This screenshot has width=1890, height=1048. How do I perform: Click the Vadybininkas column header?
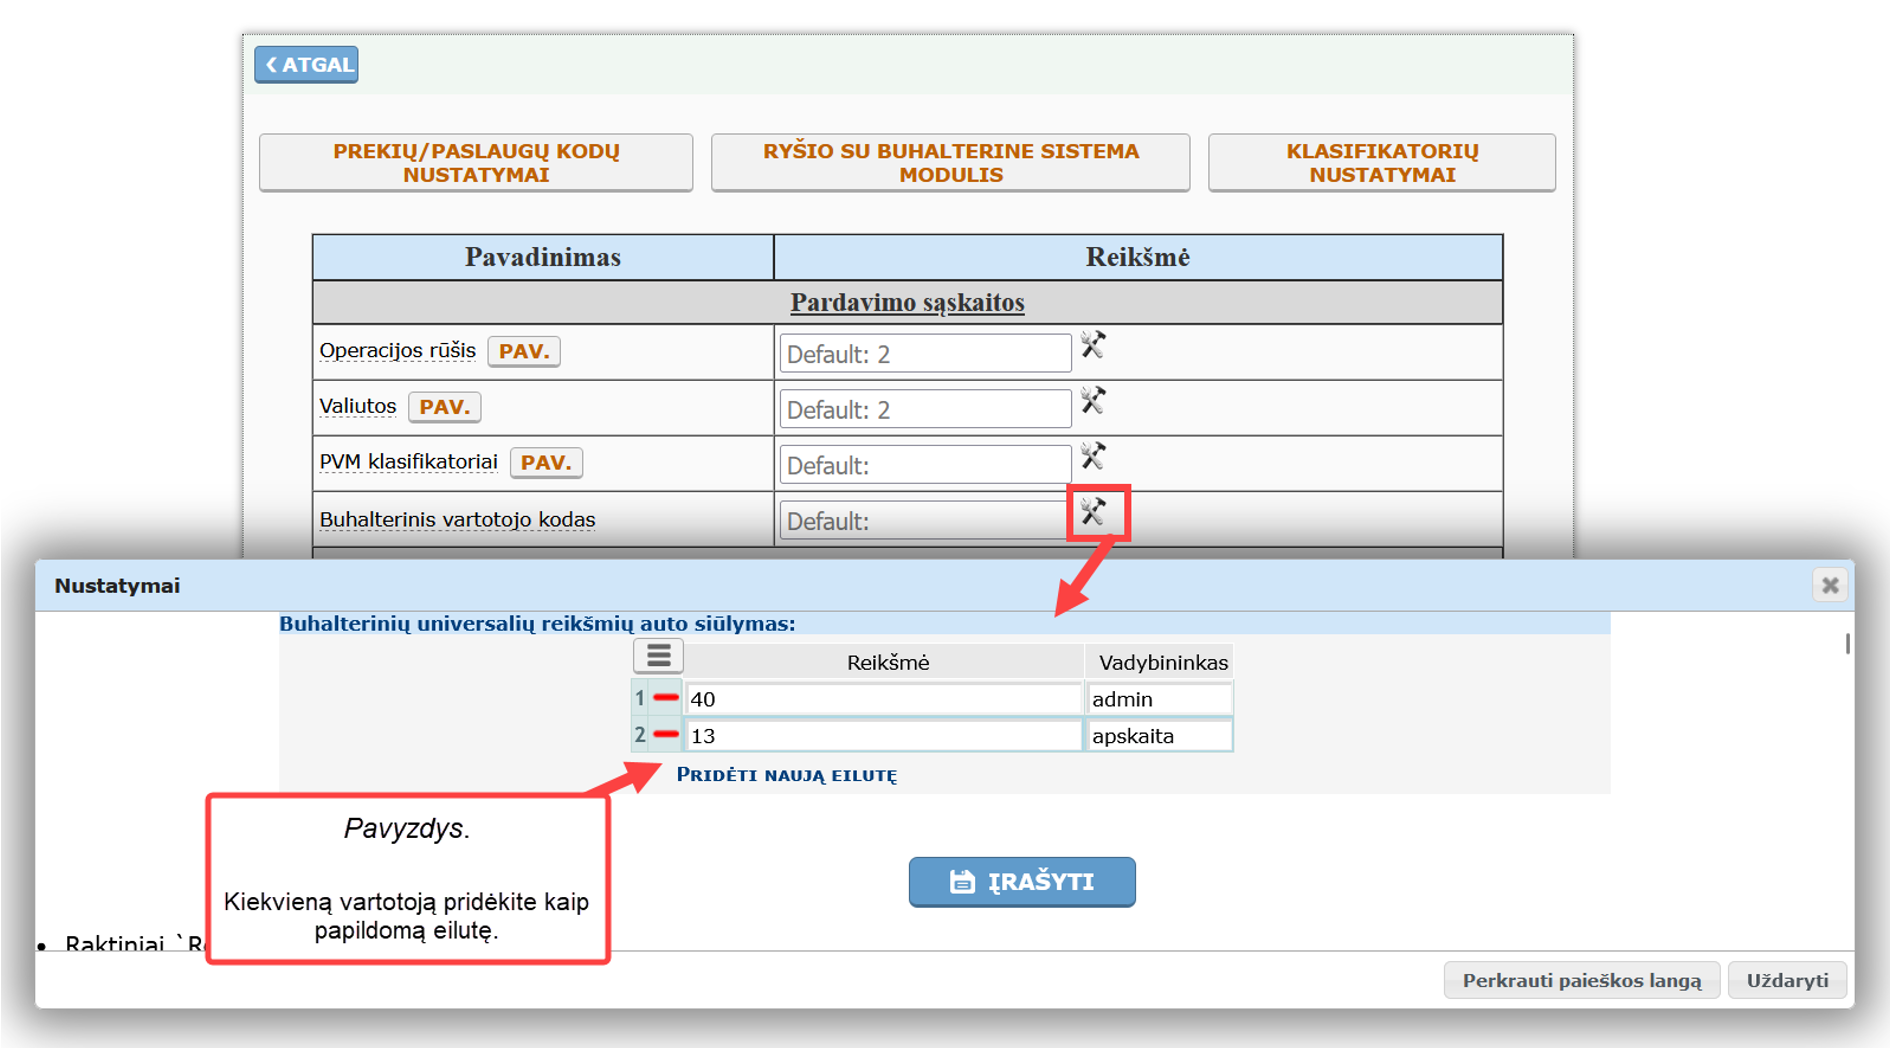point(1162,662)
